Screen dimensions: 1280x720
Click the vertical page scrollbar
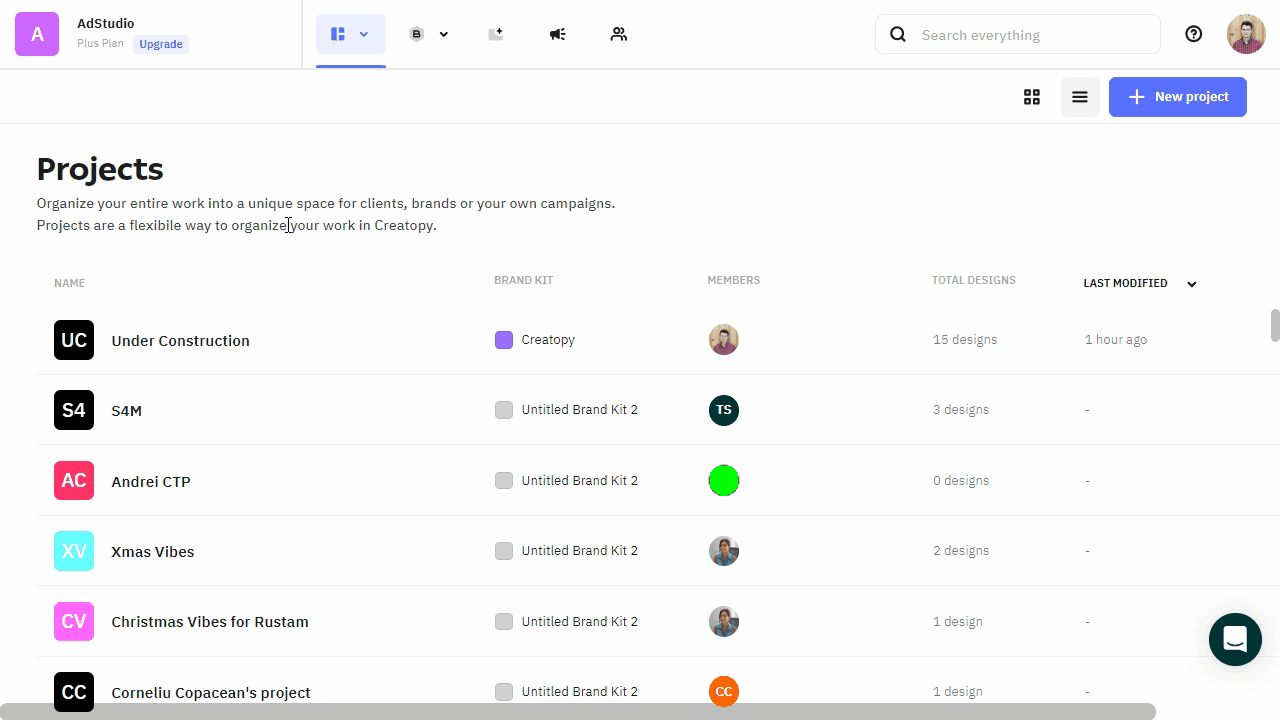1275,326
